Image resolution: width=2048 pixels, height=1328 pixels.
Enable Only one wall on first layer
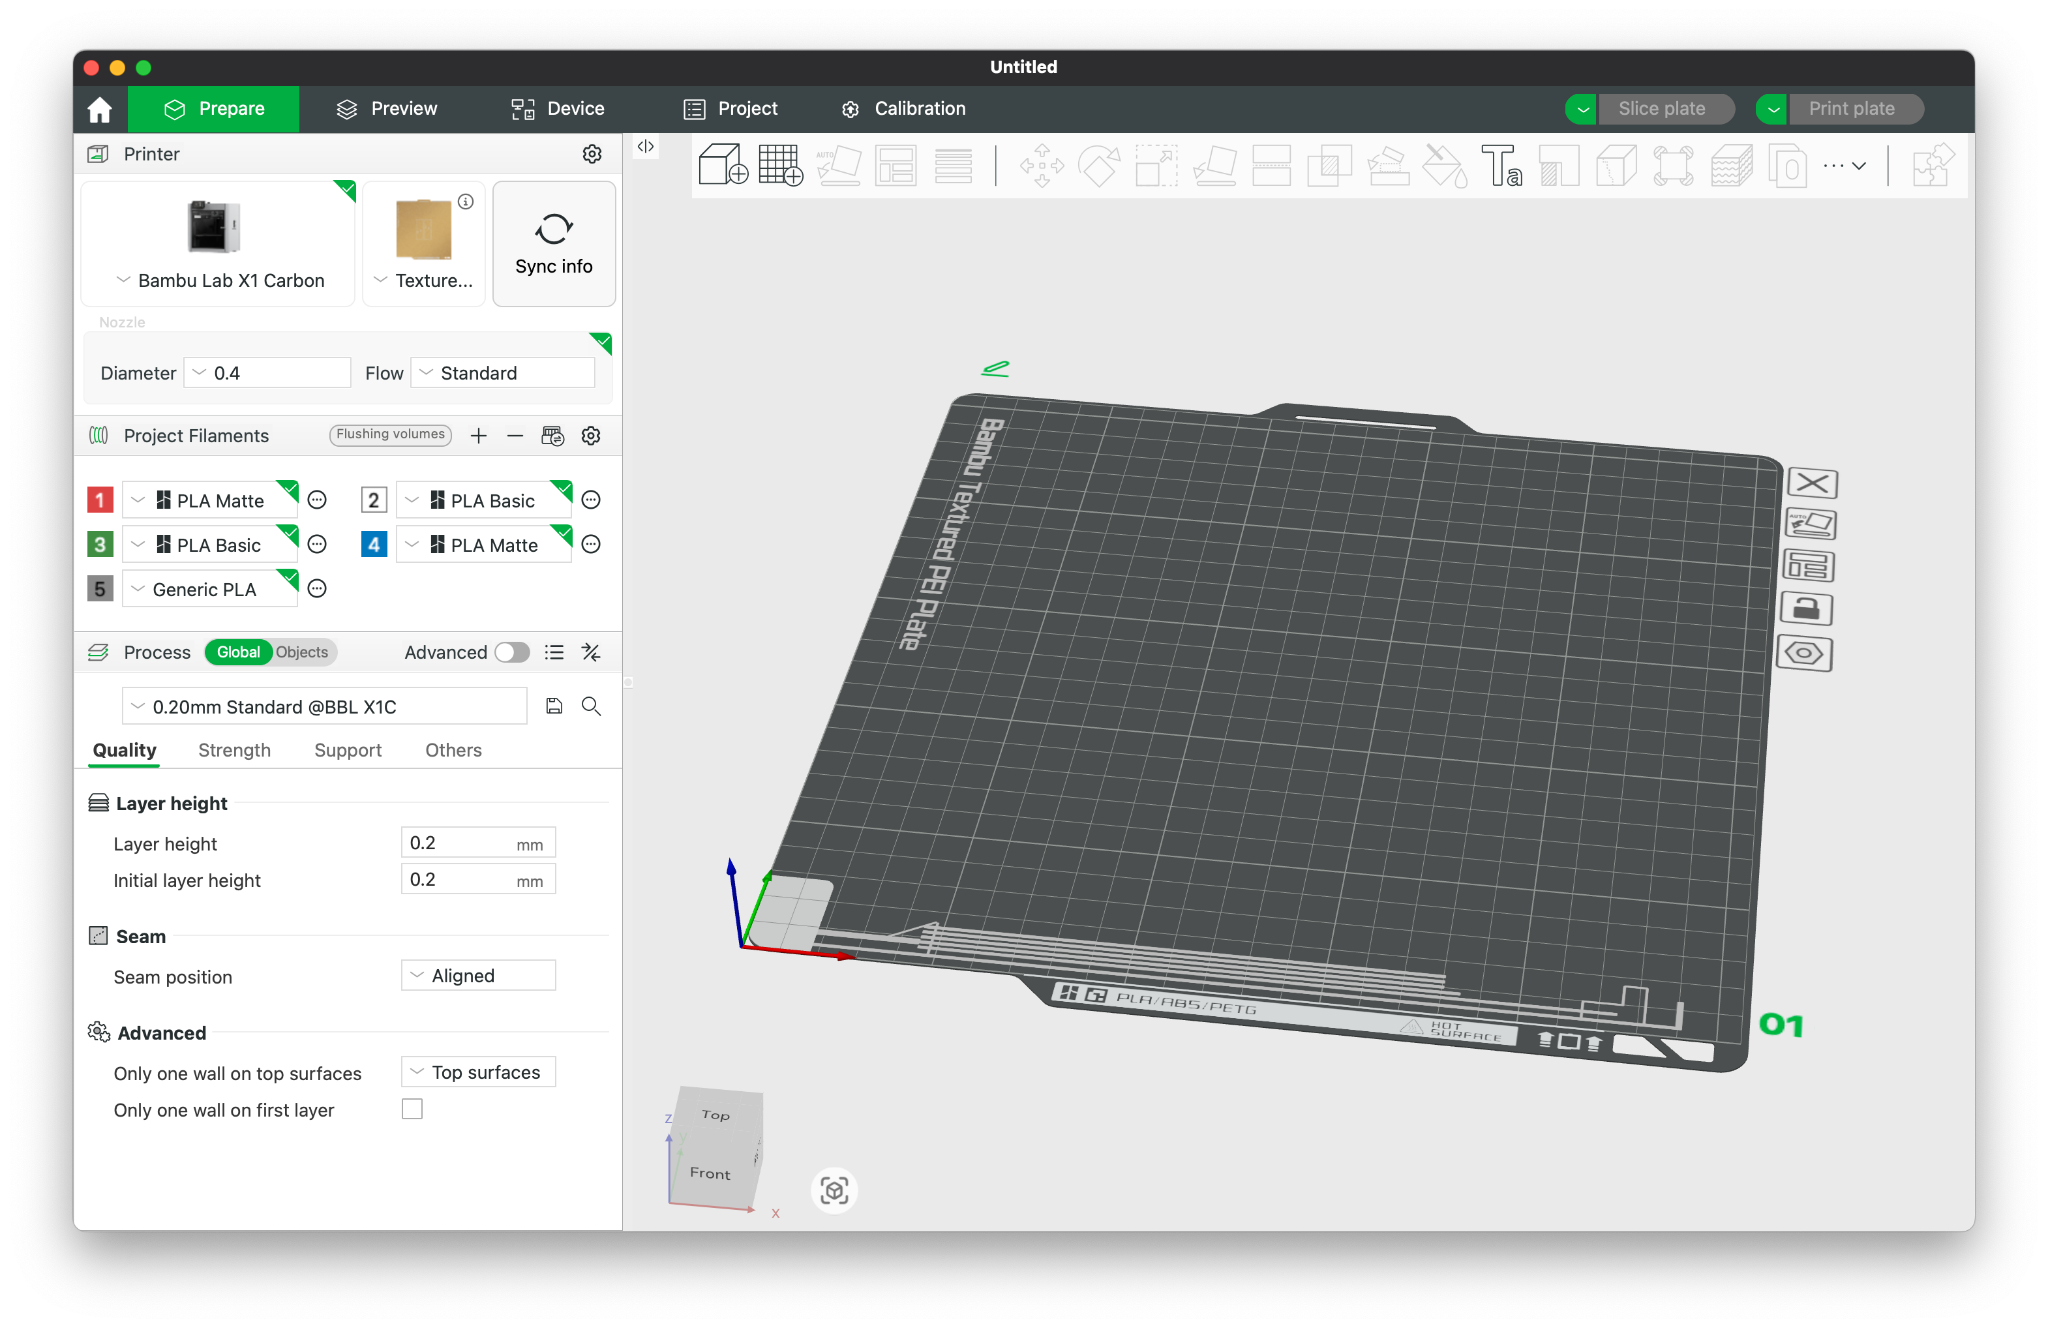click(412, 1109)
